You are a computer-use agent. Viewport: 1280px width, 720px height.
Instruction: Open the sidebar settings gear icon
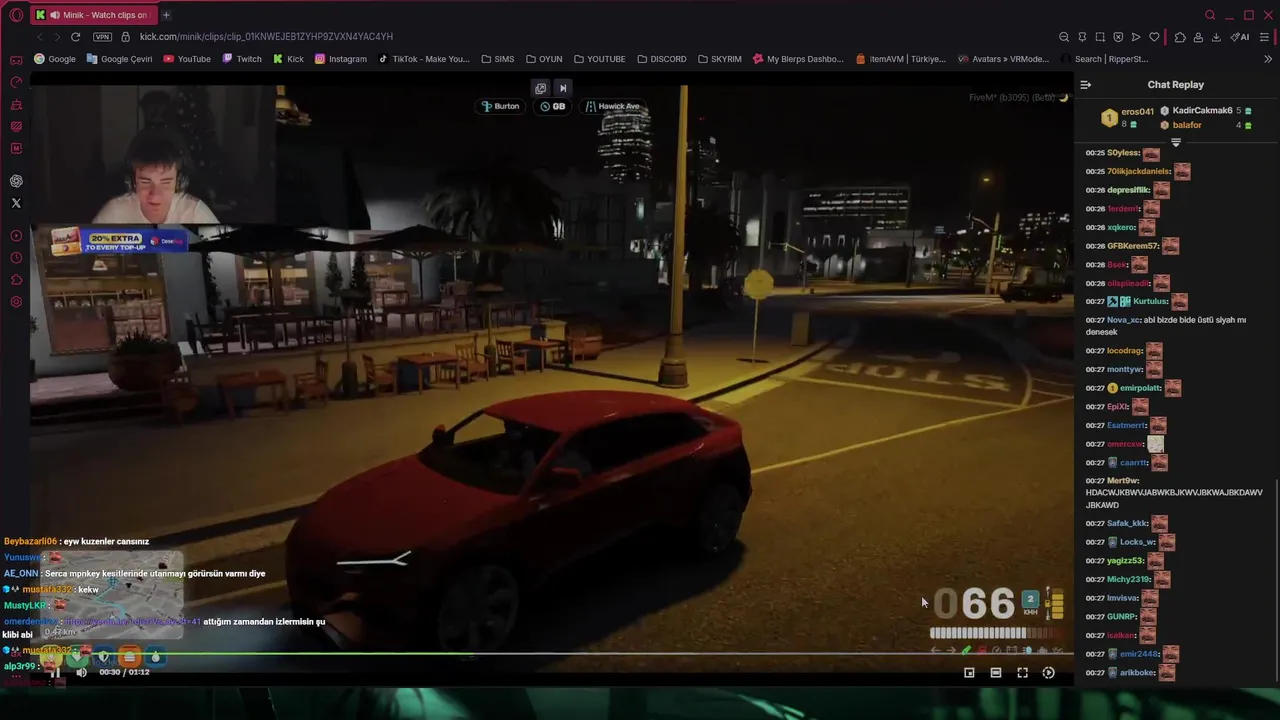tap(16, 302)
